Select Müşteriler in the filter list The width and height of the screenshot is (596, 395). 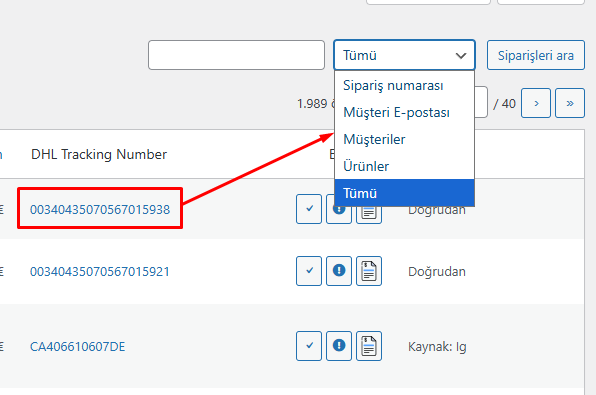coord(404,140)
